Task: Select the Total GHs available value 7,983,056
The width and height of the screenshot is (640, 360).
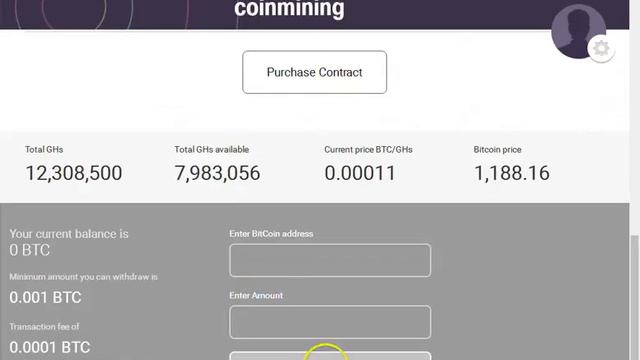Action: [217, 173]
